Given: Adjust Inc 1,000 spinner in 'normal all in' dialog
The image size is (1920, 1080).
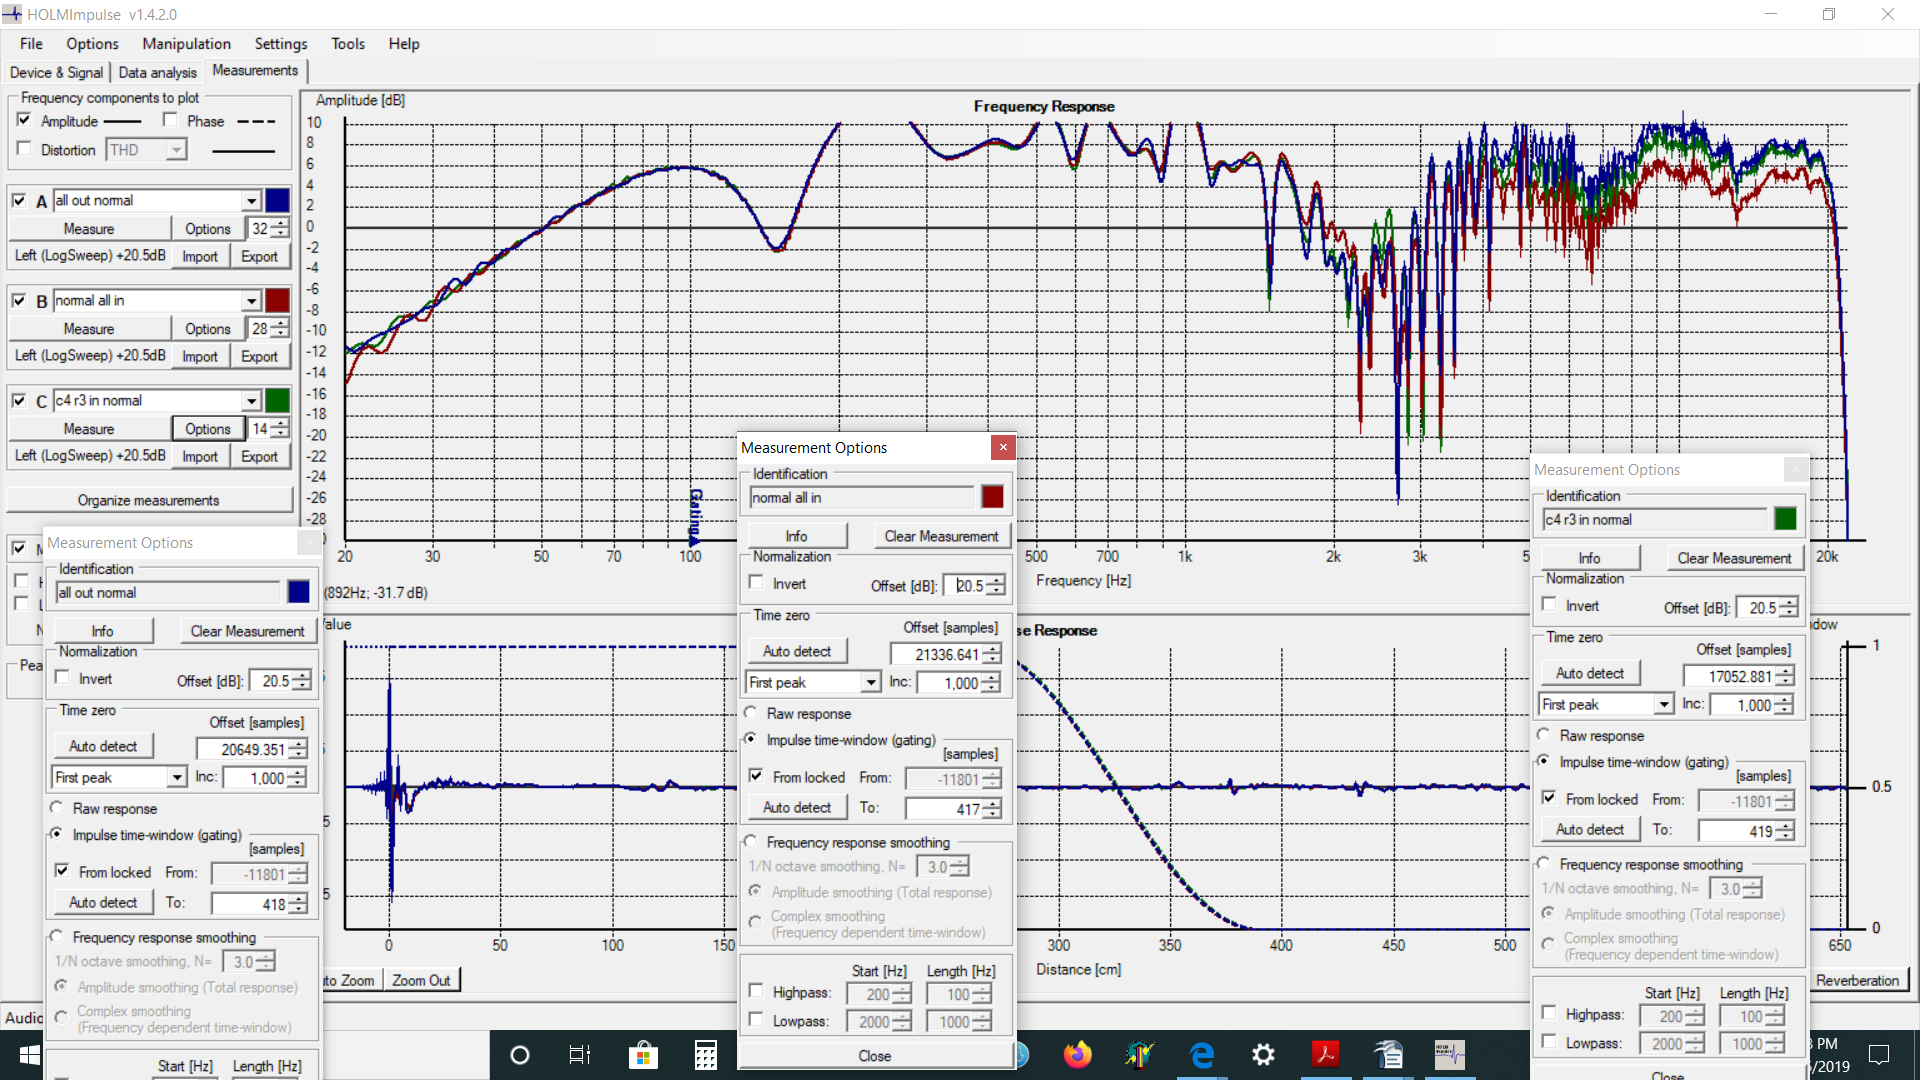Looking at the screenshot, I should coord(990,683).
